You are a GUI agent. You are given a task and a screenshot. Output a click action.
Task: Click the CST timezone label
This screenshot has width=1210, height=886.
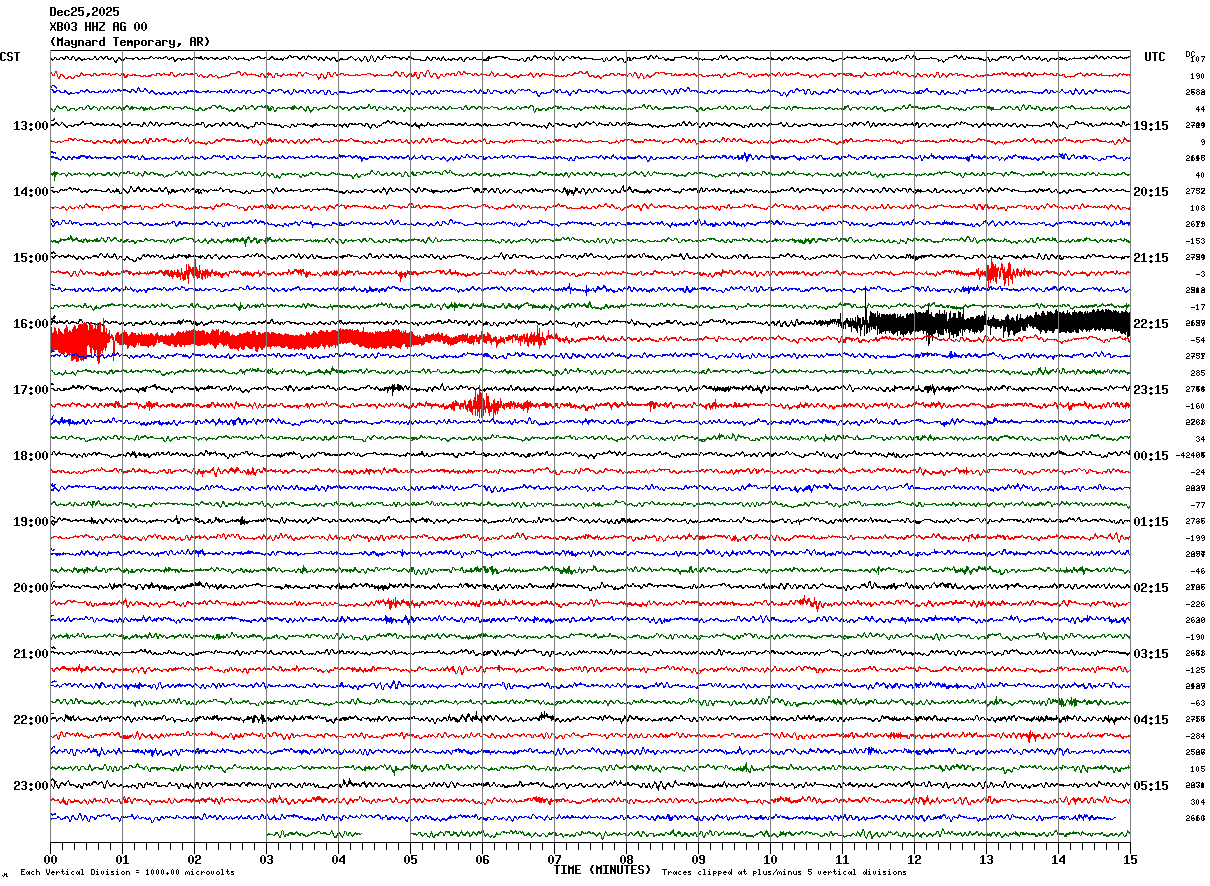tap(10, 57)
